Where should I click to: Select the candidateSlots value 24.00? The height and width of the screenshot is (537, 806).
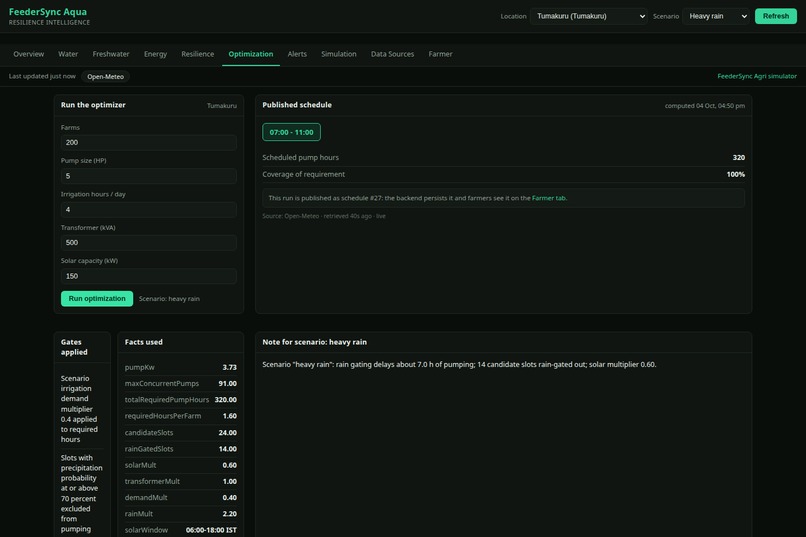[227, 433]
